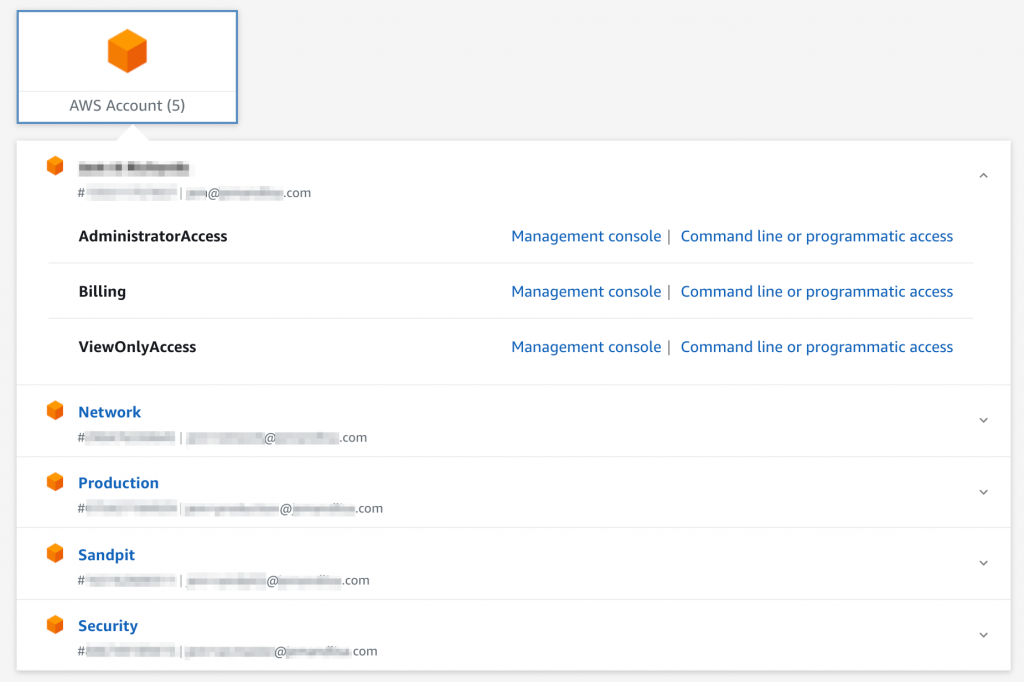Click the email of the expanded first account

click(x=249, y=193)
